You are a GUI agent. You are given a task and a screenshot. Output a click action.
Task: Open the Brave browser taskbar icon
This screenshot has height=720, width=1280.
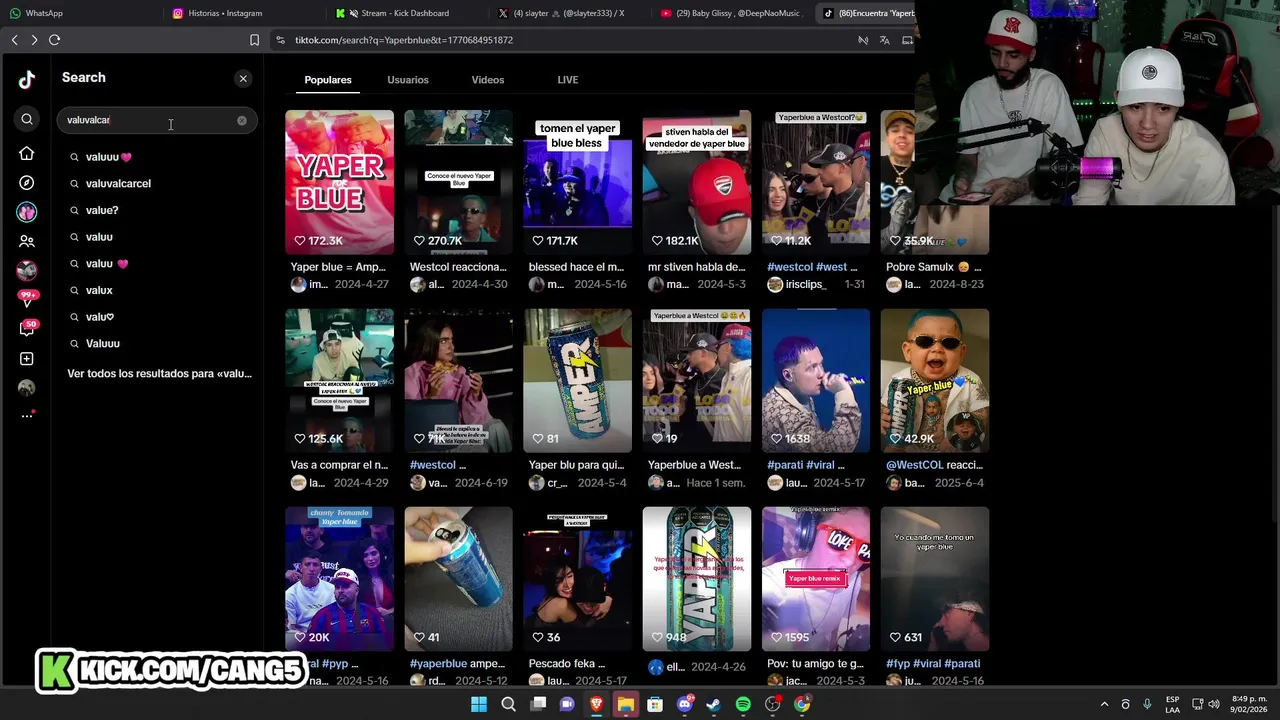pyautogui.click(x=597, y=705)
